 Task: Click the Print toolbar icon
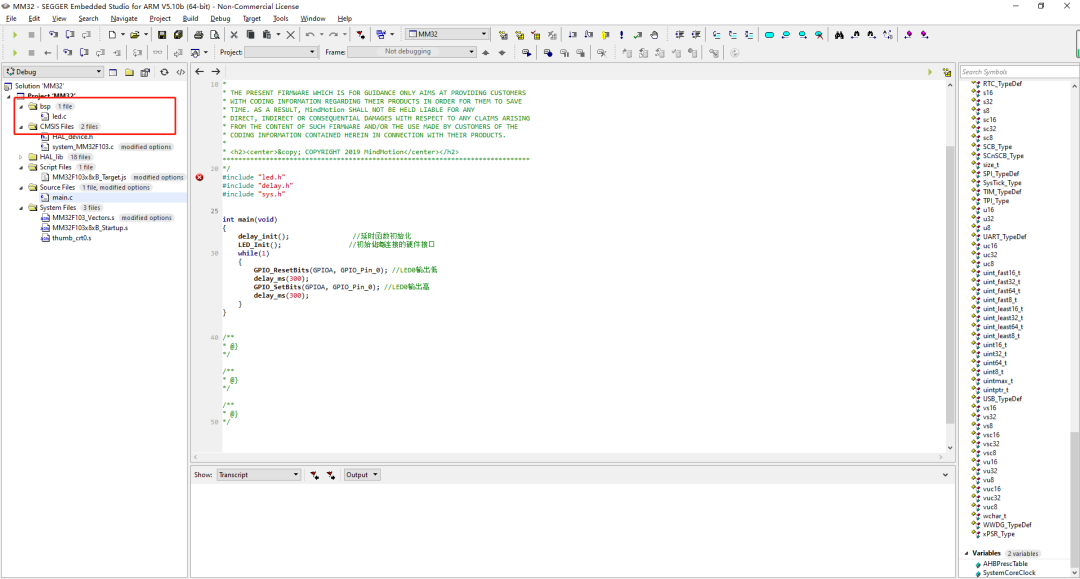point(198,34)
